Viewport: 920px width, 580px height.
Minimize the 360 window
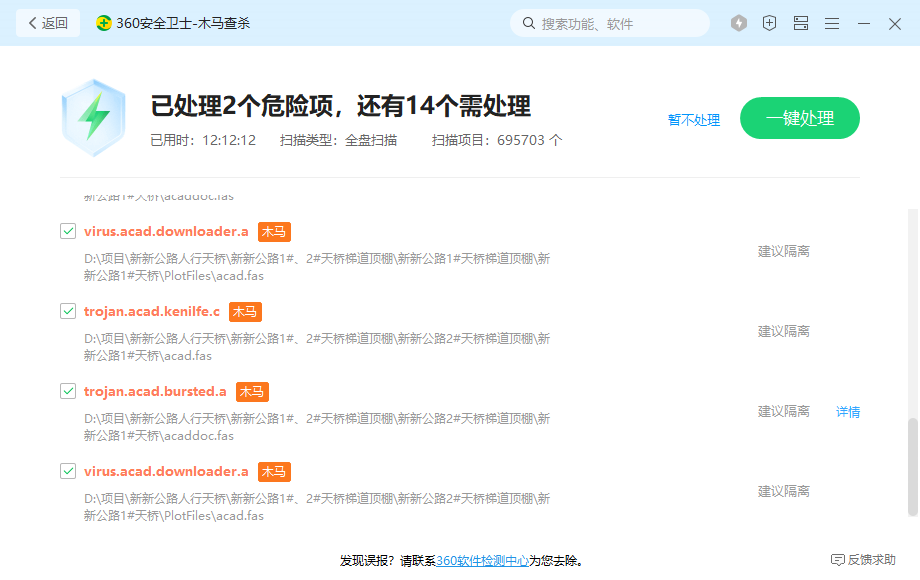click(x=864, y=23)
